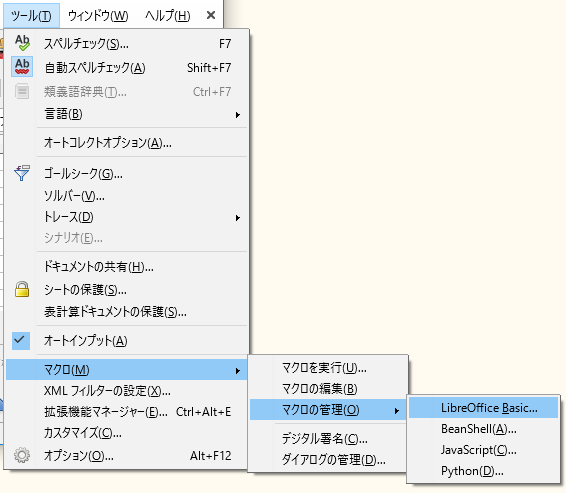
Task: Click the gear icon beside オプション
Action: coord(22,455)
